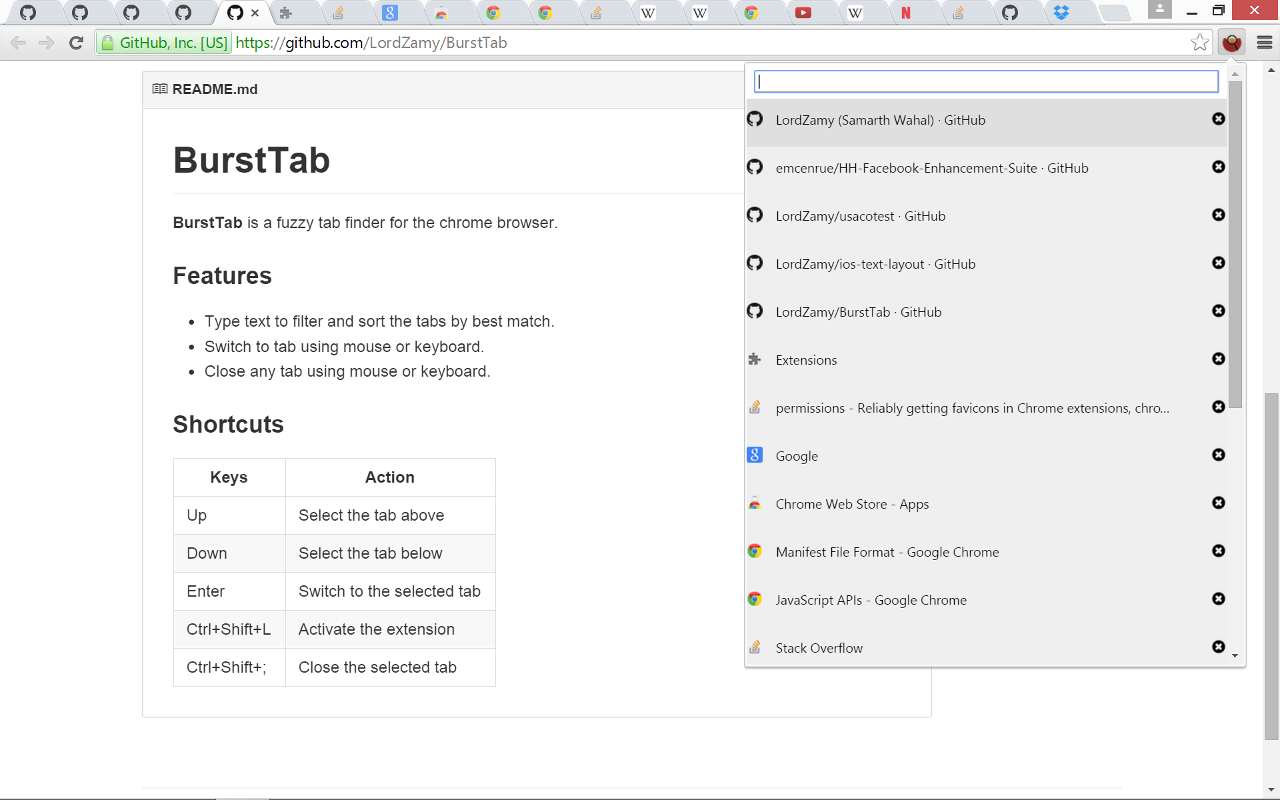Click the 'Close the selected tab' table cell
The height and width of the screenshot is (800, 1280).
(390, 667)
